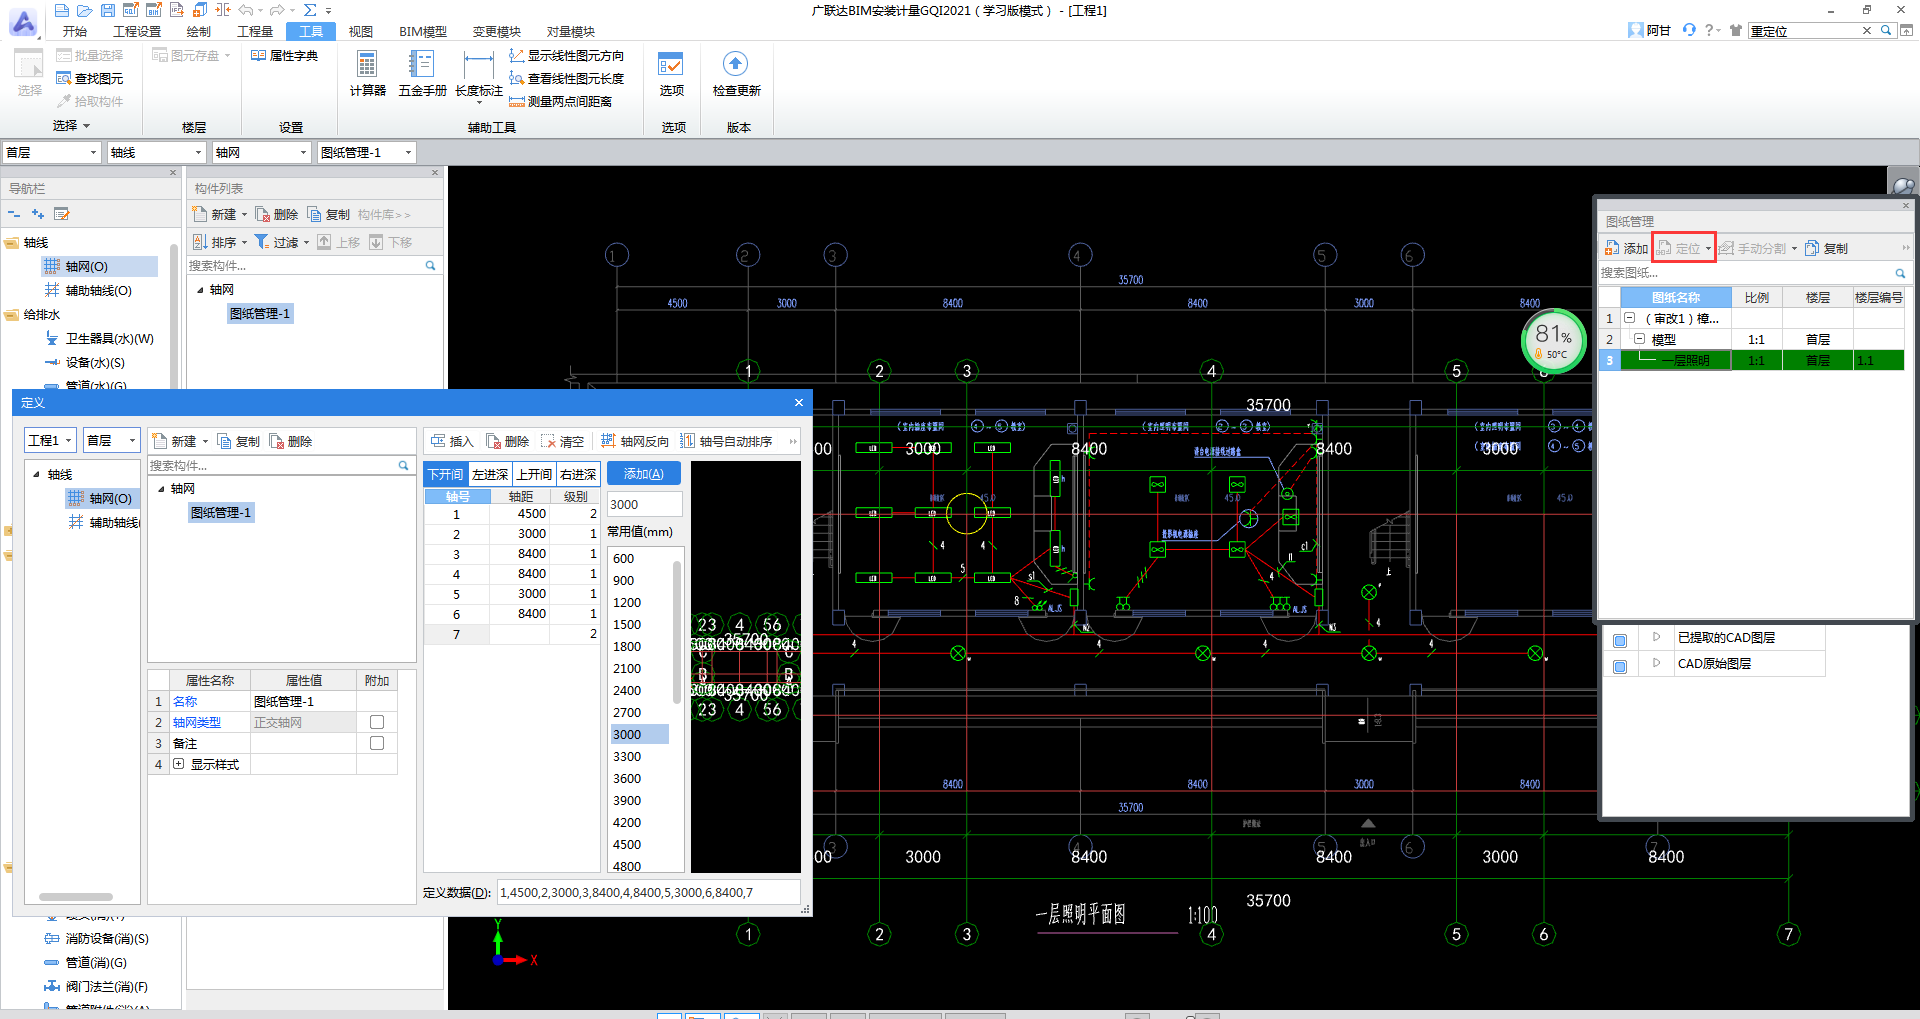Viewport: 1920px width, 1019px height.
Task: Collapse the 模型 row in 图纸管理
Action: point(1639,339)
